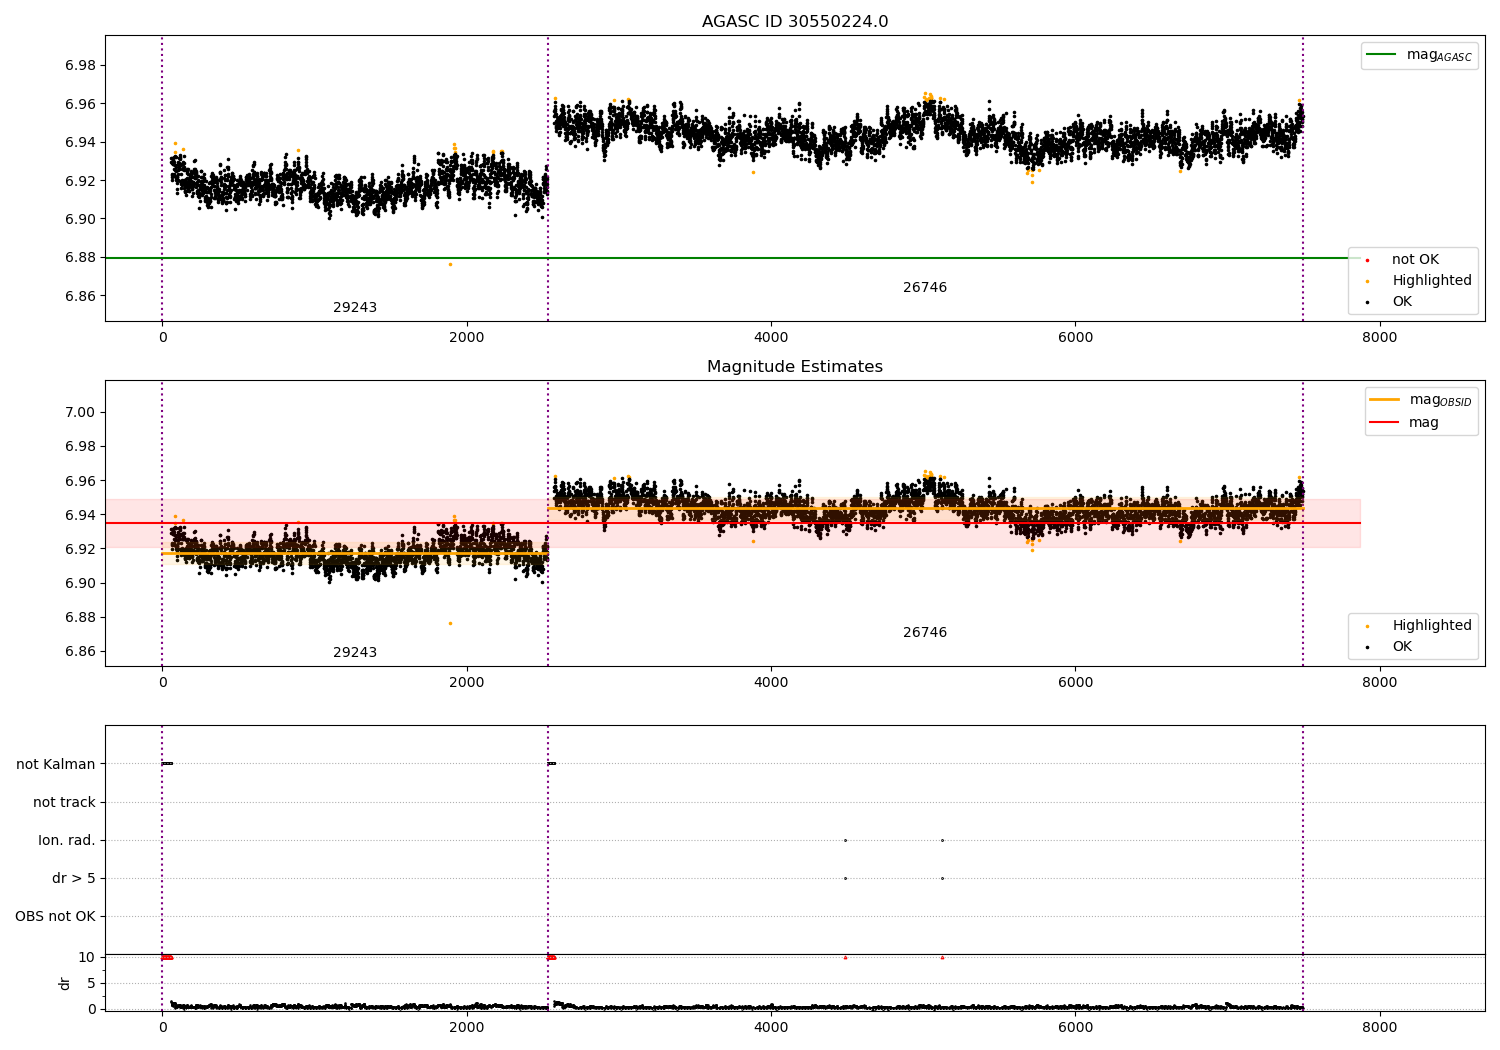This screenshot has width=1500, height=1050.
Task: Click the '6.86' y tick in Magnitude Estimates plot
Action: [x=80, y=651]
